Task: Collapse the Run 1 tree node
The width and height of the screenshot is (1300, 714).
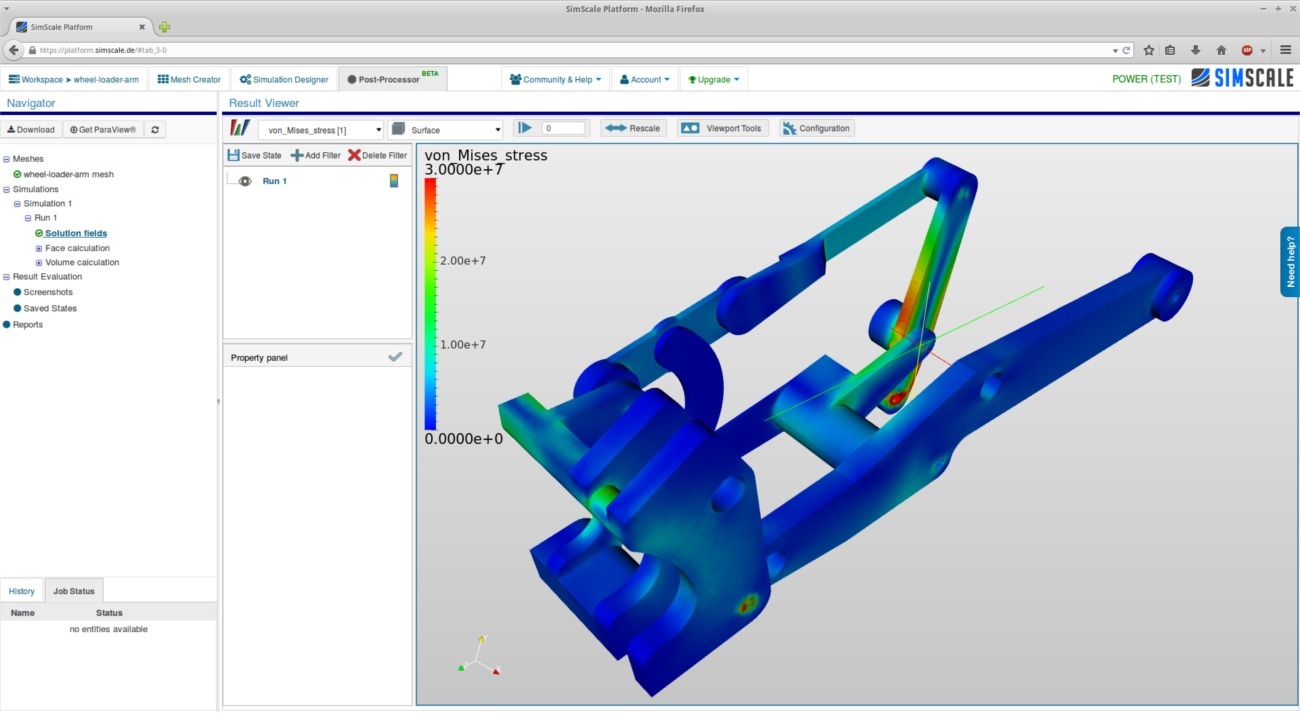Action: 28,218
